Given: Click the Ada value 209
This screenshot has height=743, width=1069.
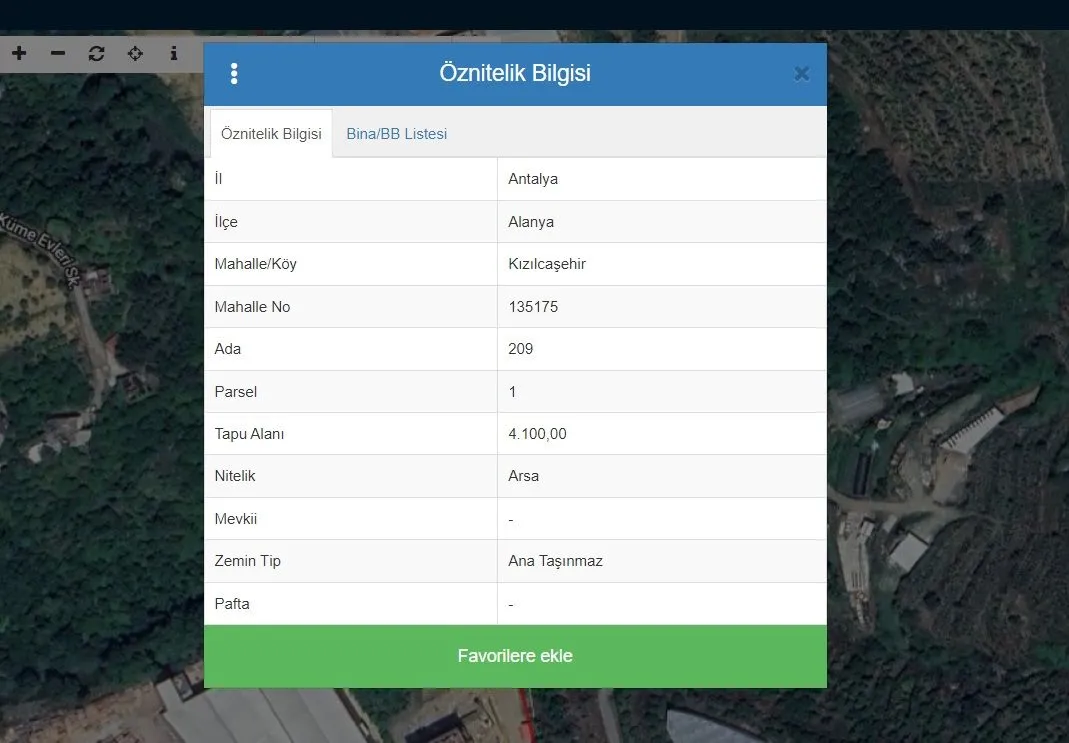Looking at the screenshot, I should coord(521,349).
